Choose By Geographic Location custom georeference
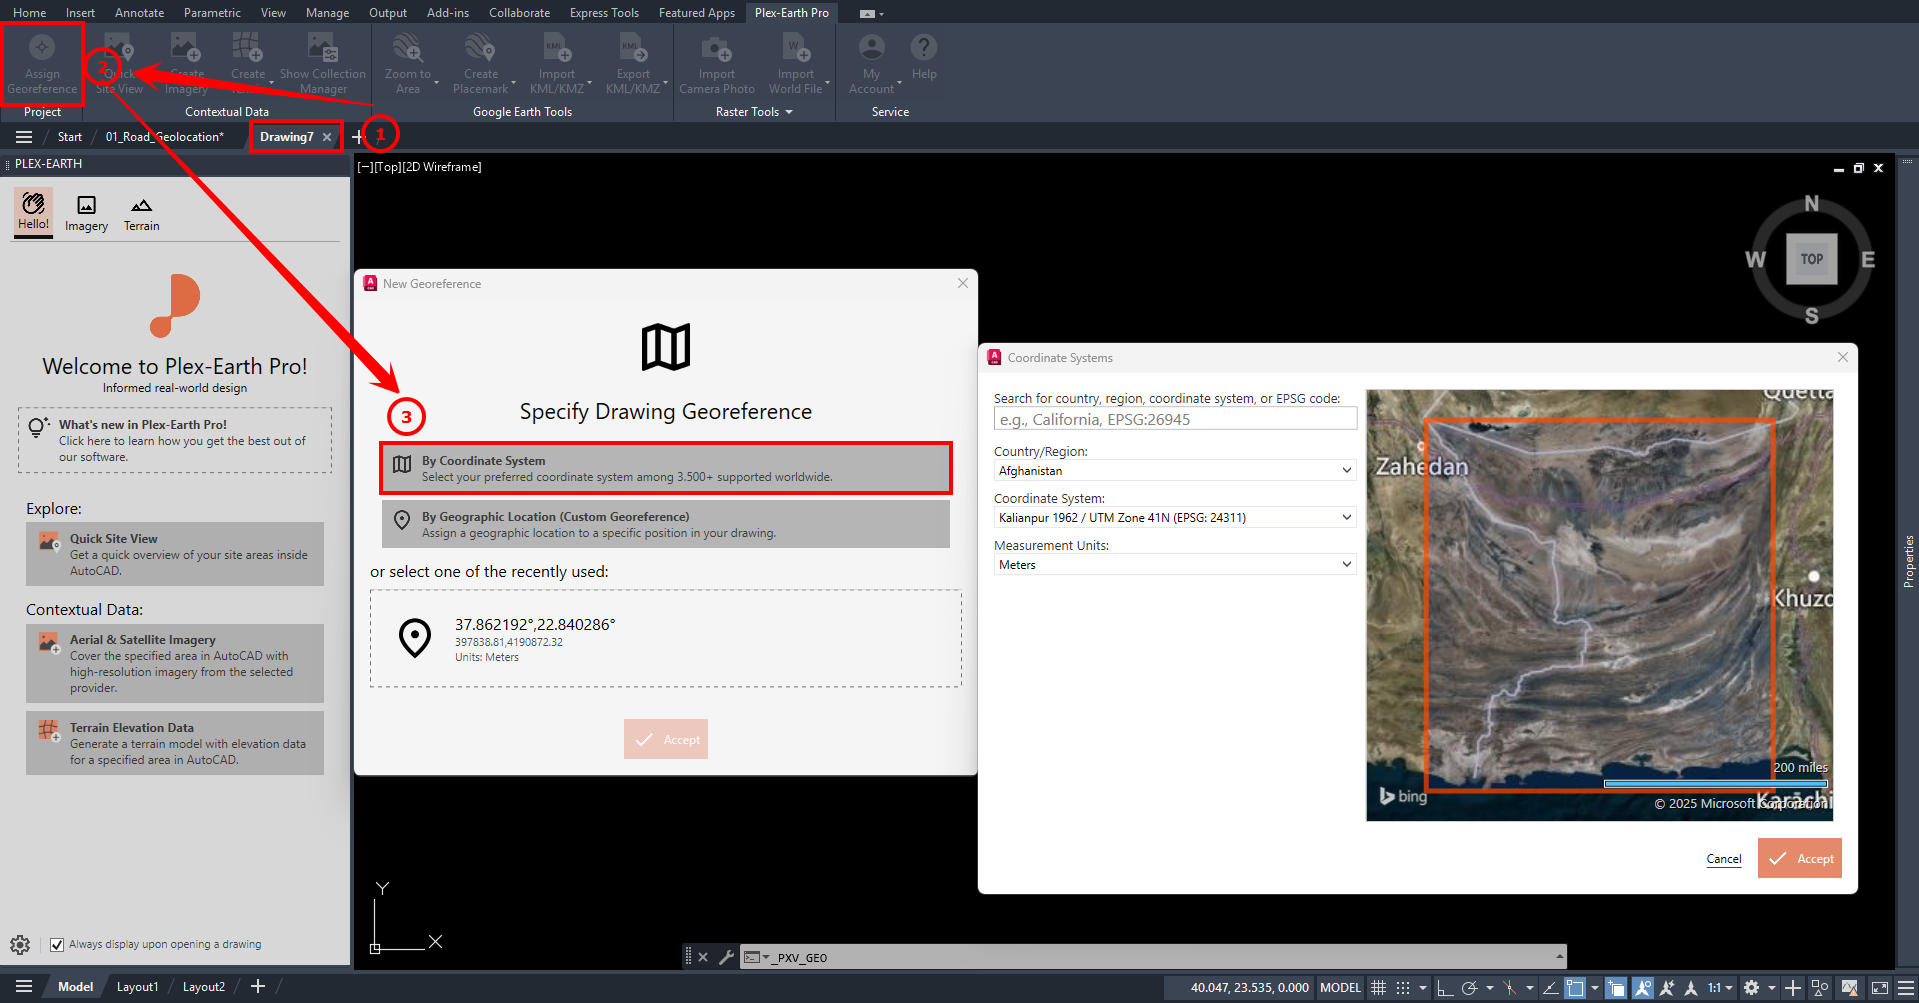Screen dimensions: 1919x1003 coord(666,524)
